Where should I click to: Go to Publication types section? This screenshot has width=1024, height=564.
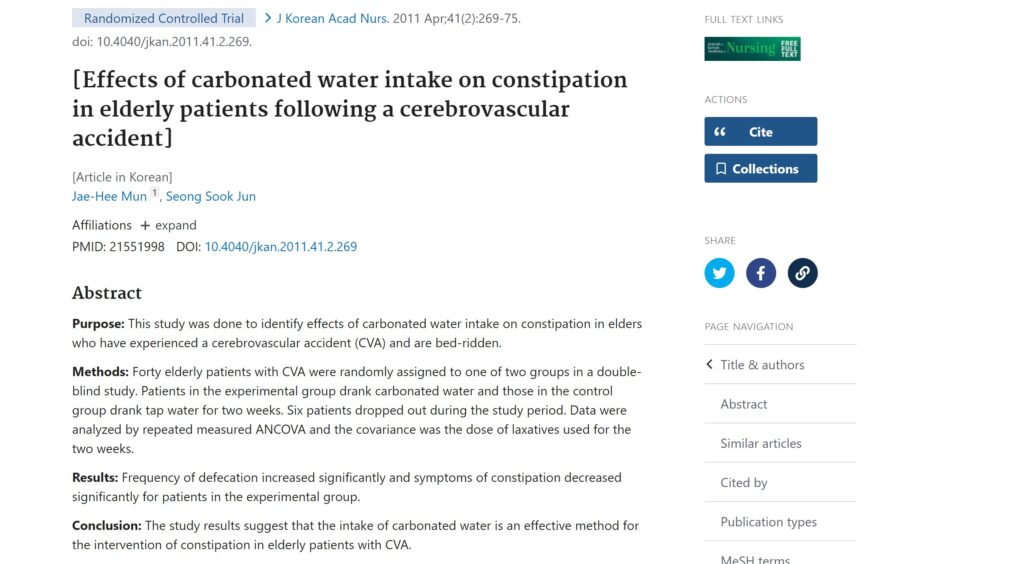click(x=768, y=522)
